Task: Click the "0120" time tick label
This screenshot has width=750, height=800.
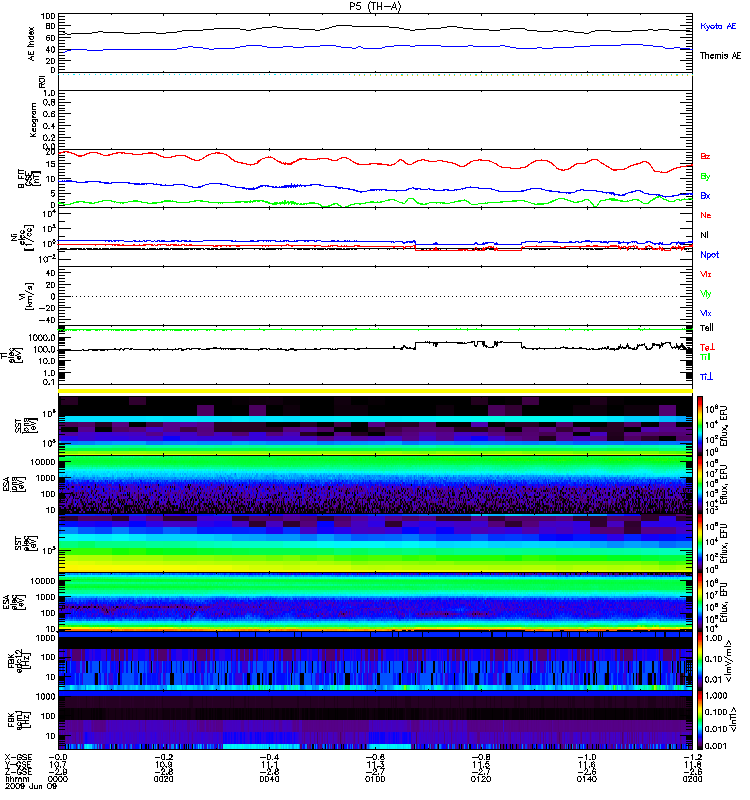Action: pos(481,779)
